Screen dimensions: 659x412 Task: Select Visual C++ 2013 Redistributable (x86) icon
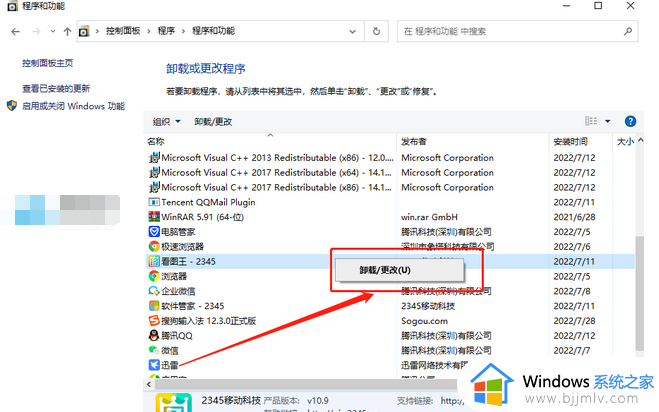(x=154, y=158)
